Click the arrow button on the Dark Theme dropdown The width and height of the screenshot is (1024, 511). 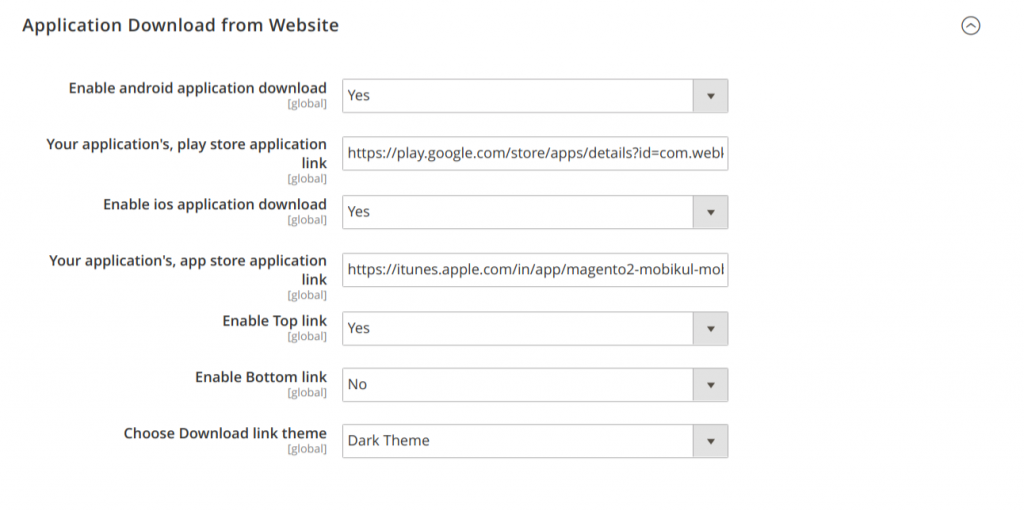[x=711, y=441]
